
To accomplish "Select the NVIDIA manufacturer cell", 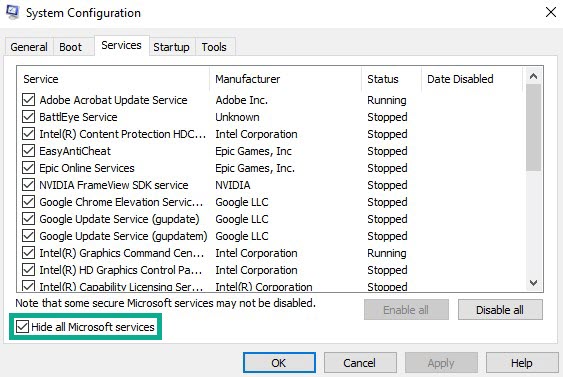I will [232, 185].
